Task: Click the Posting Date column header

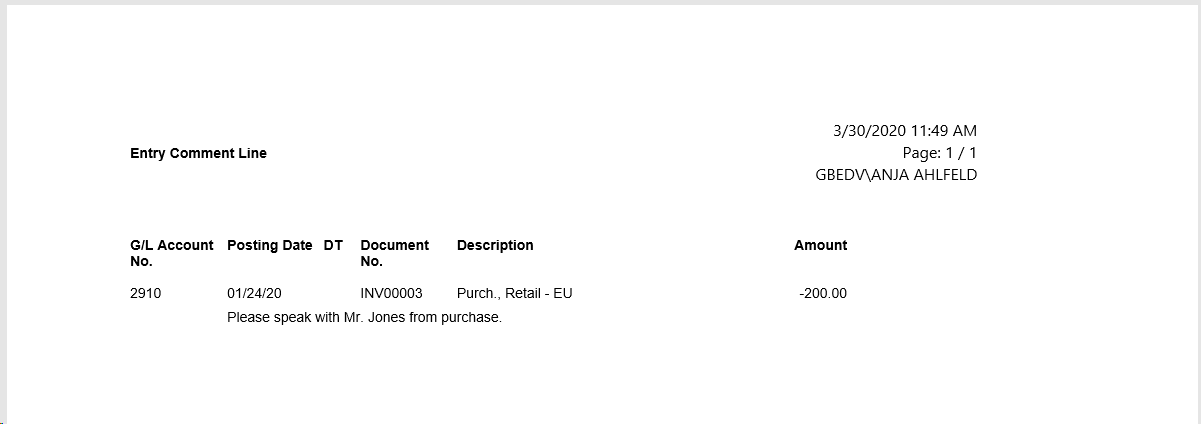Action: tap(270, 245)
